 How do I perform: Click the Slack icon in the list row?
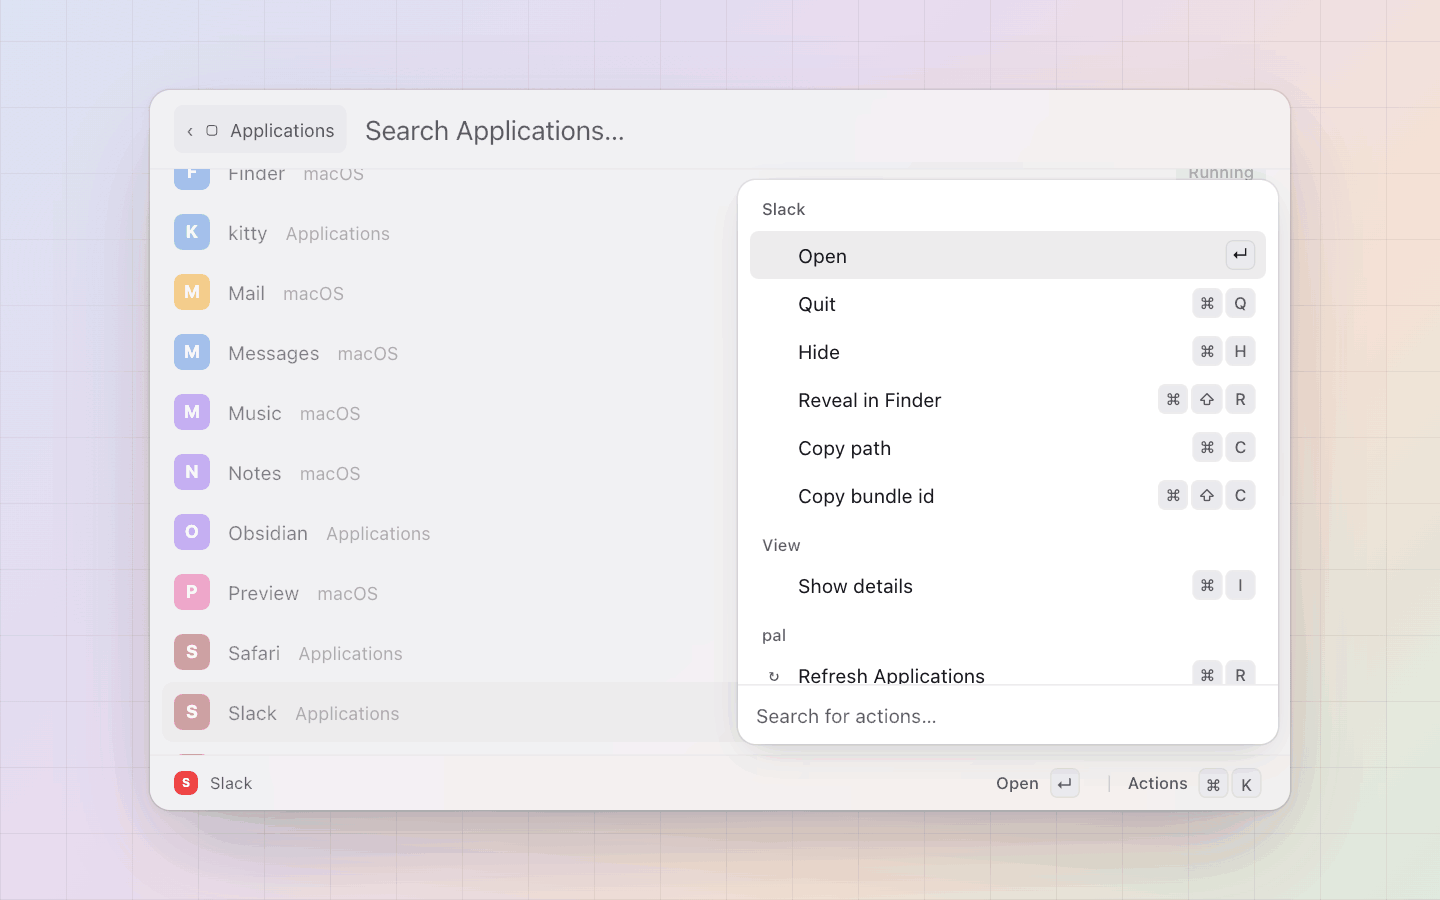(192, 712)
